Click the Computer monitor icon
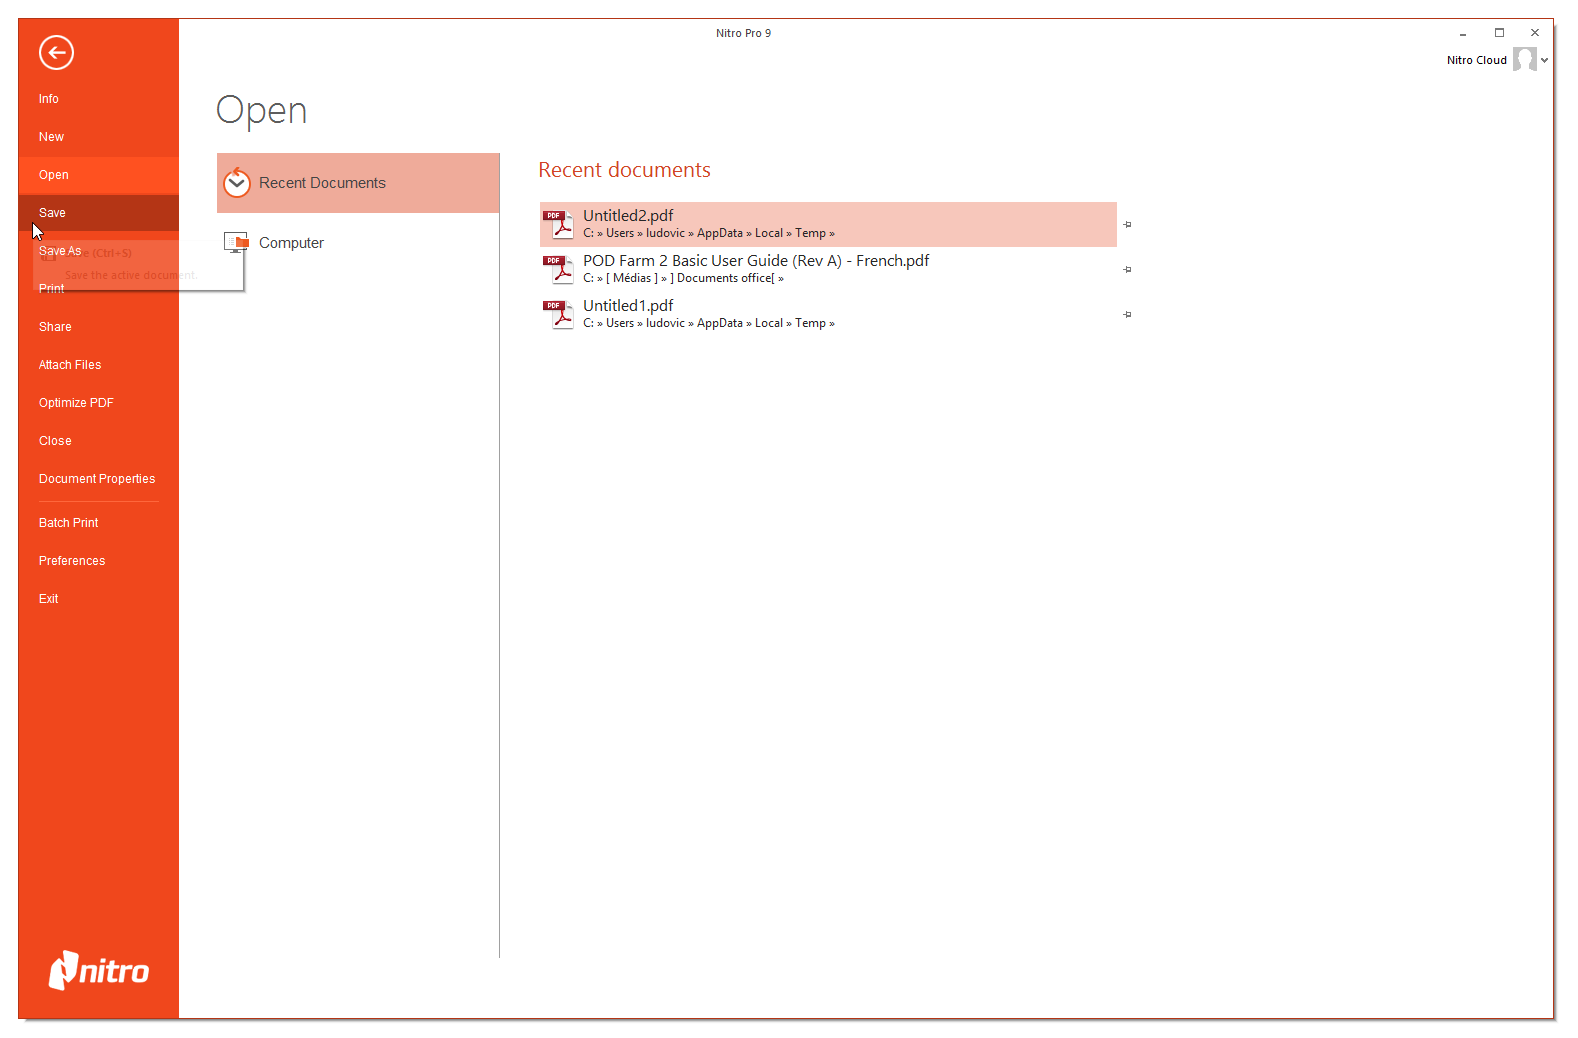Image resolution: width=1578 pixels, height=1038 pixels. point(236,242)
